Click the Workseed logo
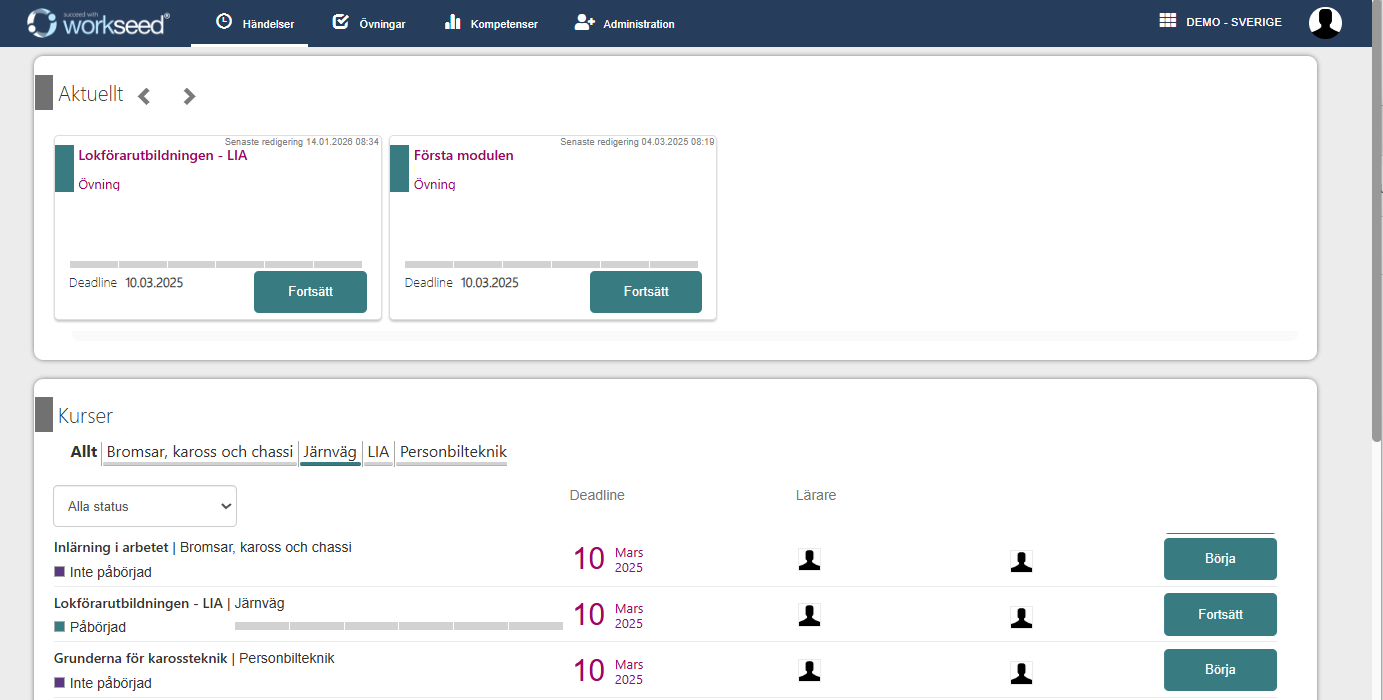 [98, 23]
